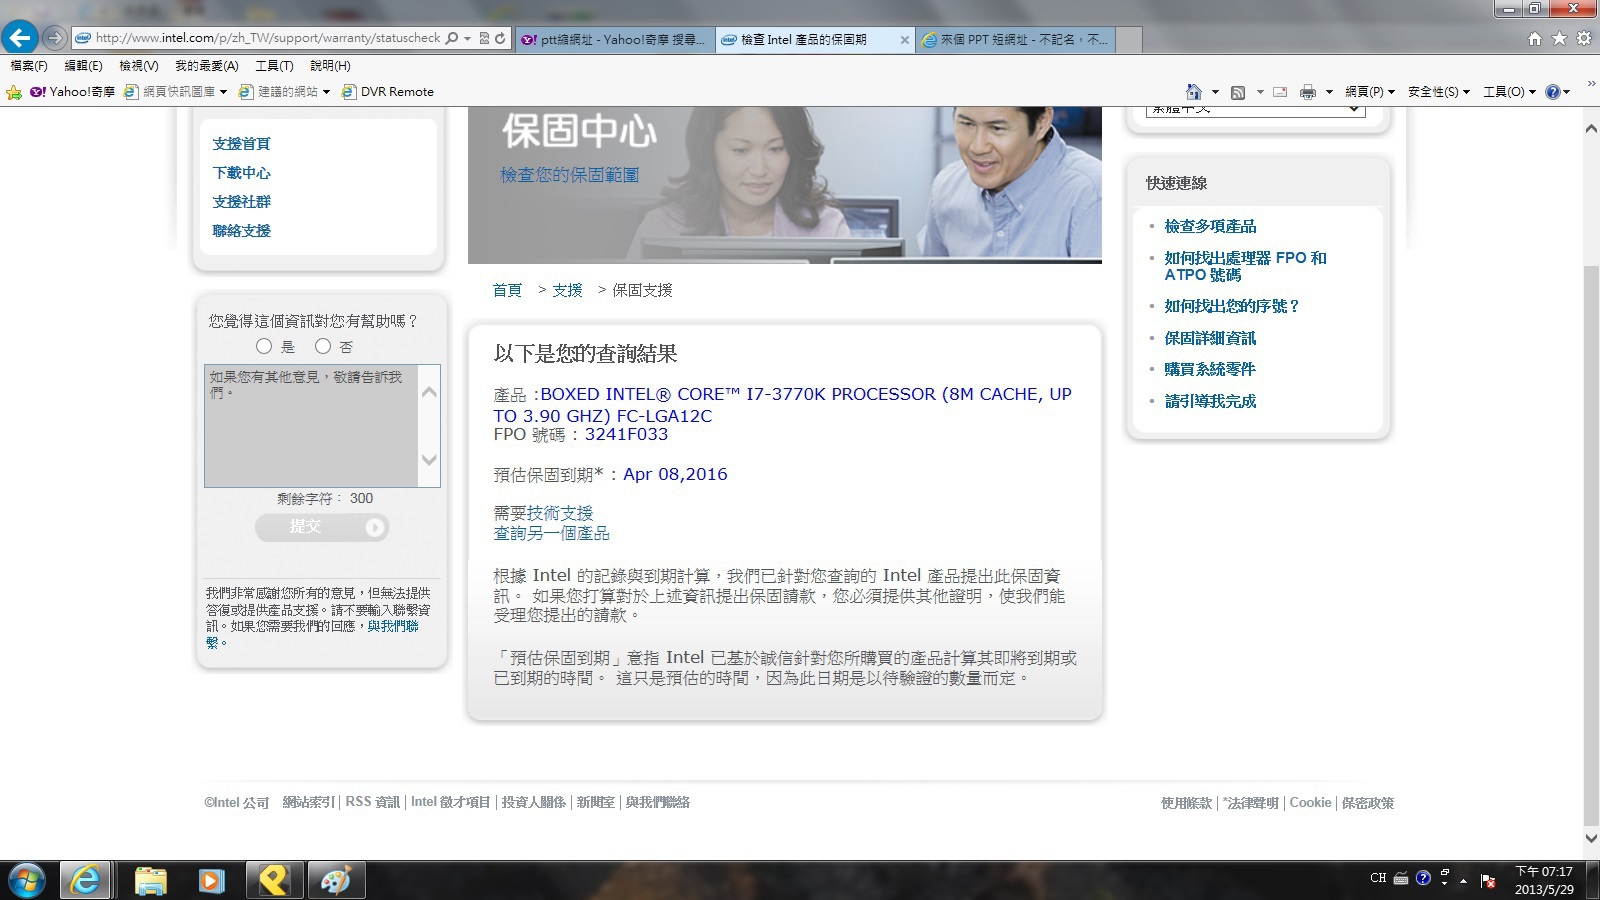Open the language selector dropdown on page
The image size is (1600, 900).
[1256, 109]
